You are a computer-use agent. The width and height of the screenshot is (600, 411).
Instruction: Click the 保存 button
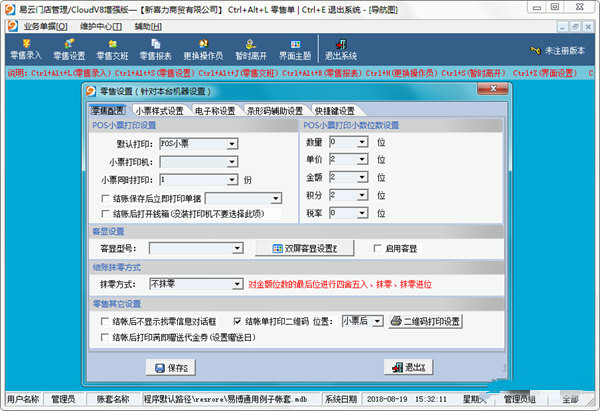tap(171, 368)
